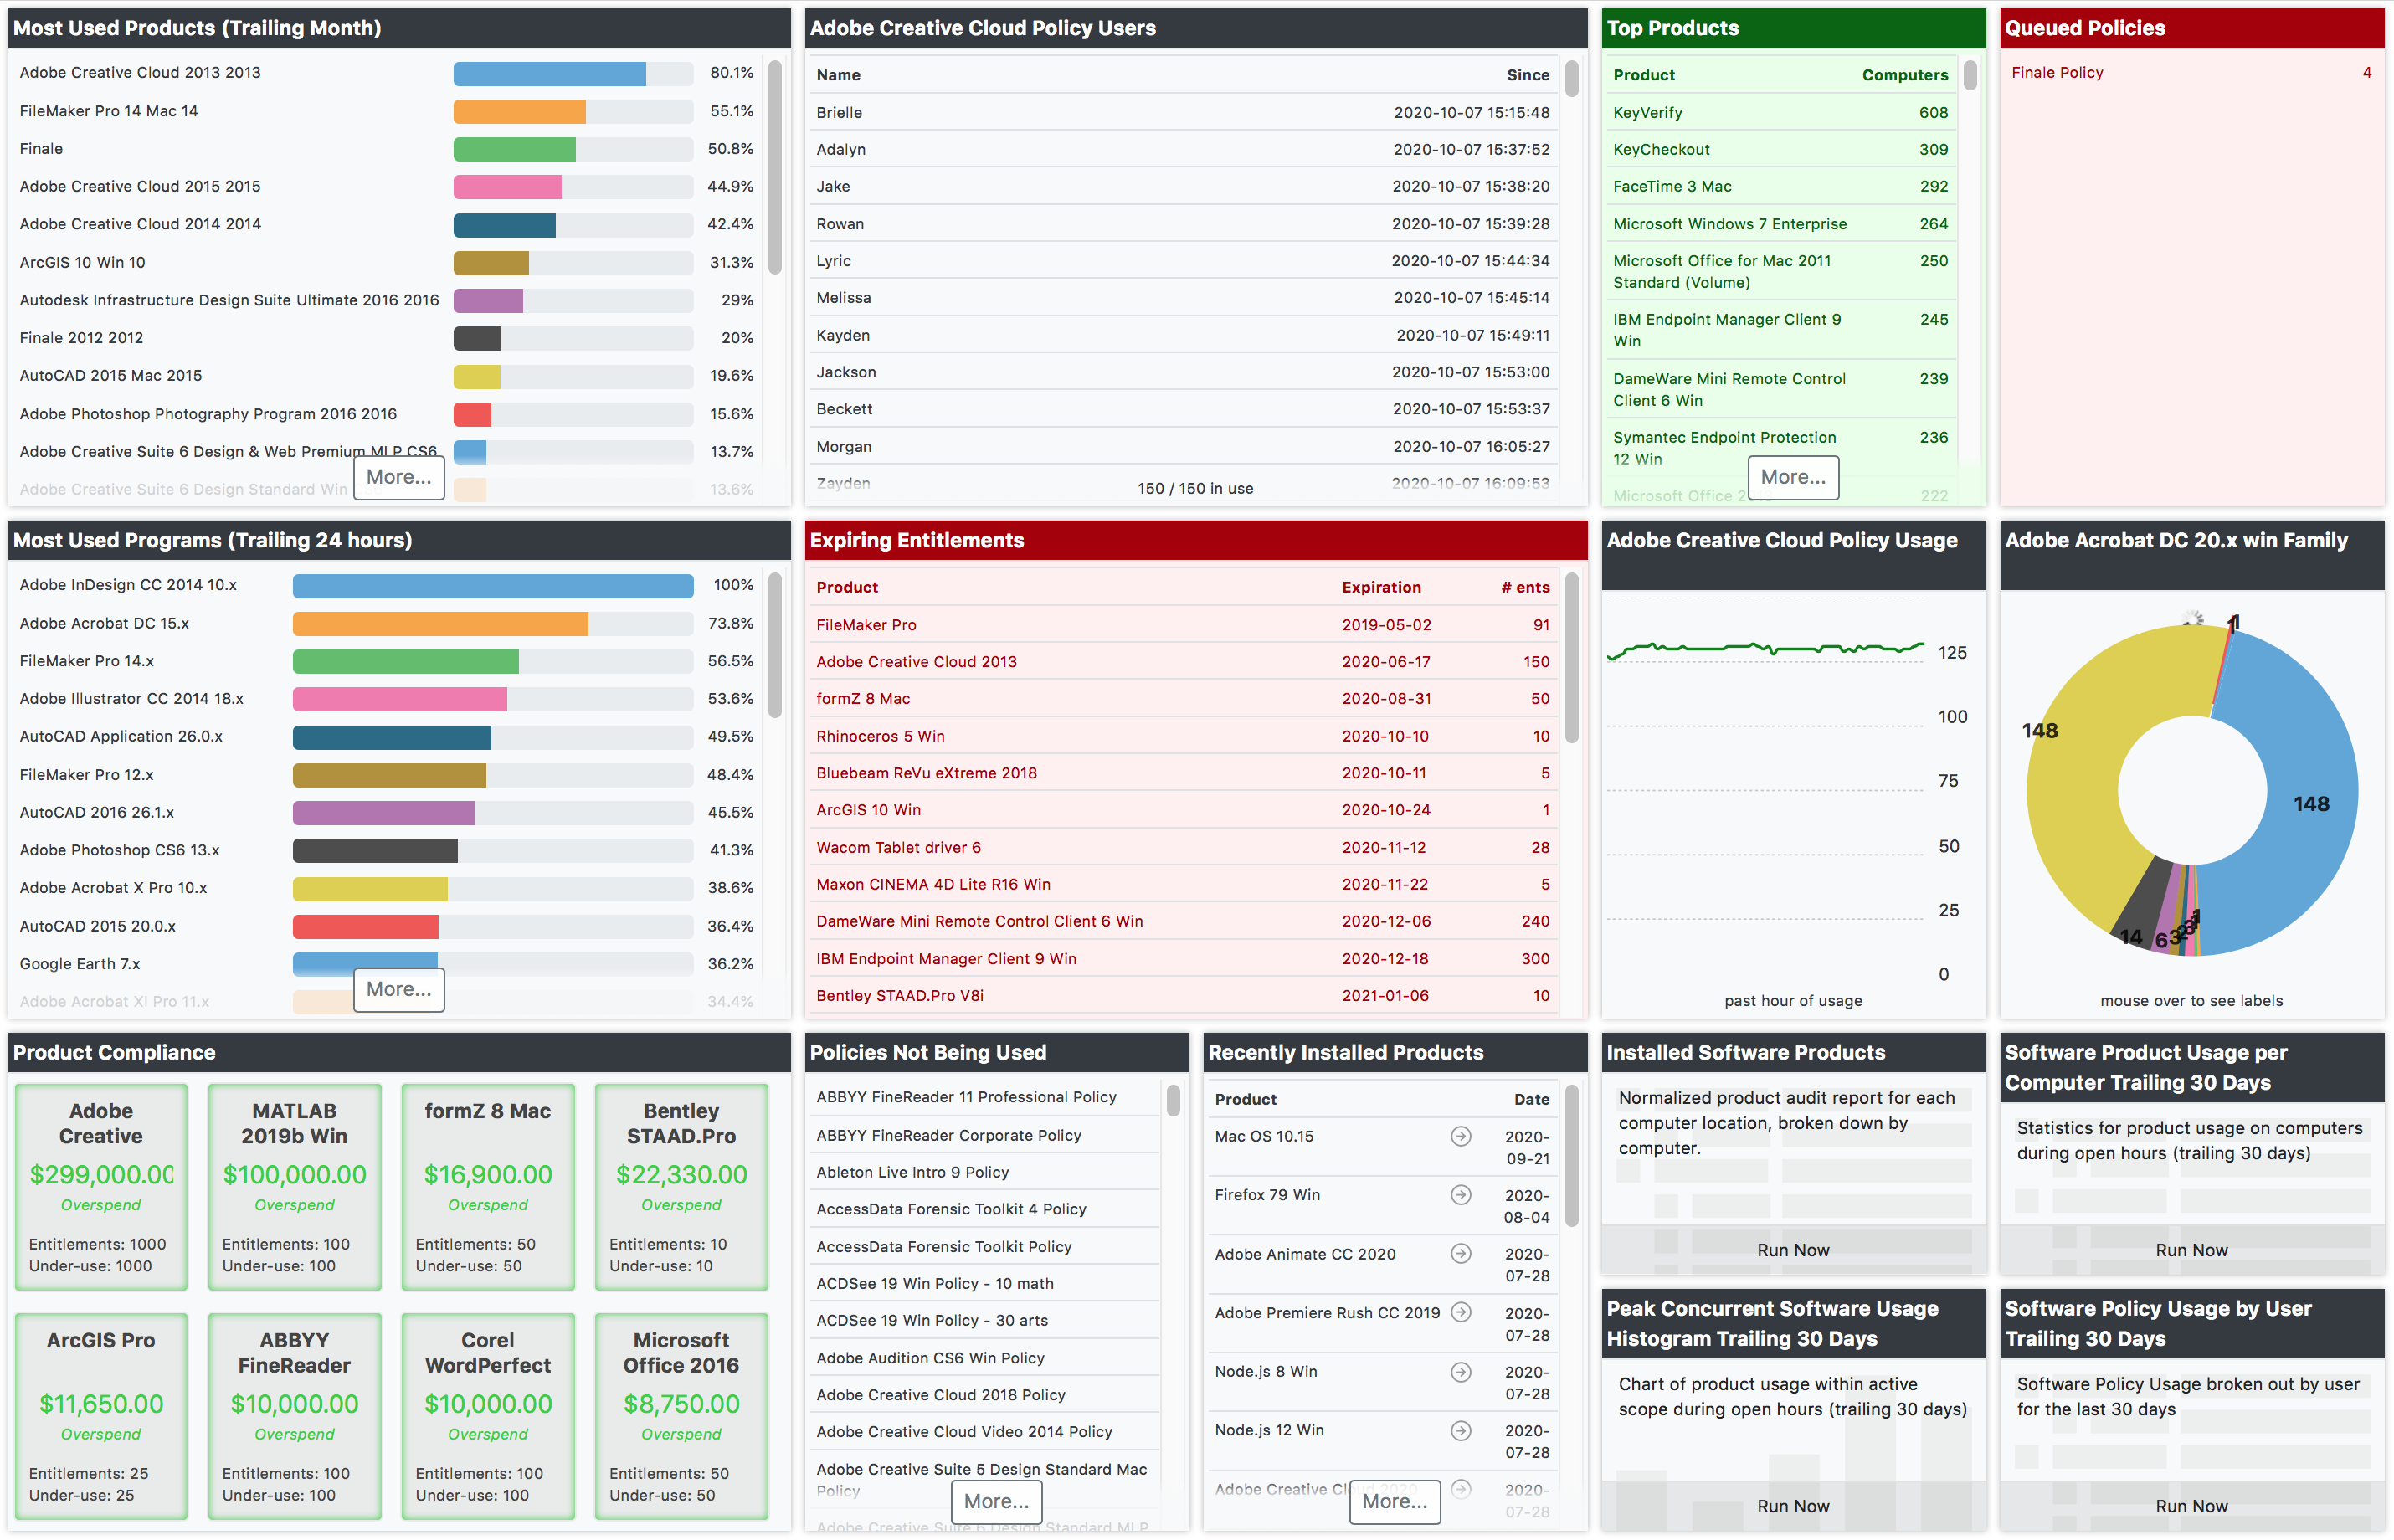
Task: Click the Policy Users list scrollbar
Action: coord(1571,78)
